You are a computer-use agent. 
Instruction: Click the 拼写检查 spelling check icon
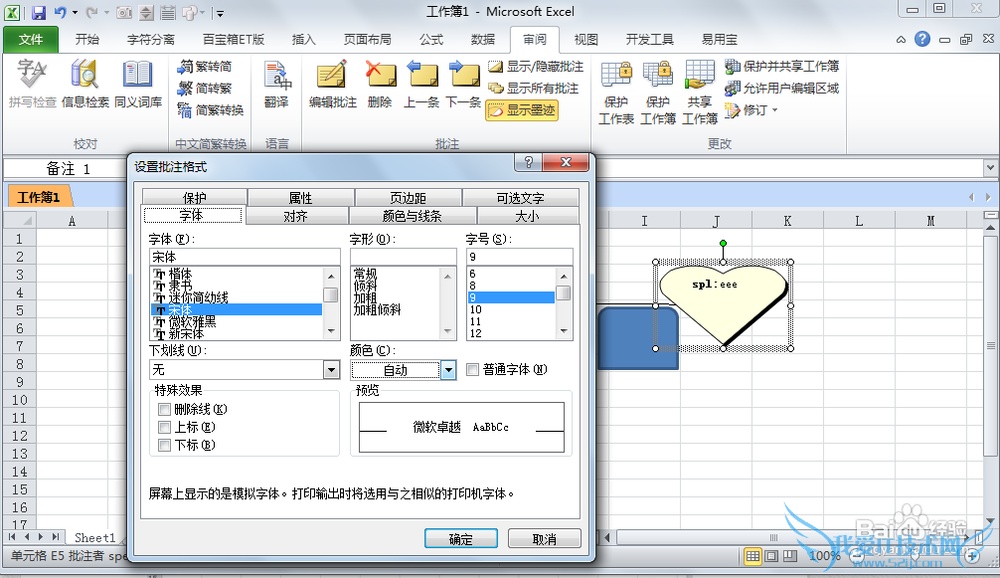coord(32,84)
